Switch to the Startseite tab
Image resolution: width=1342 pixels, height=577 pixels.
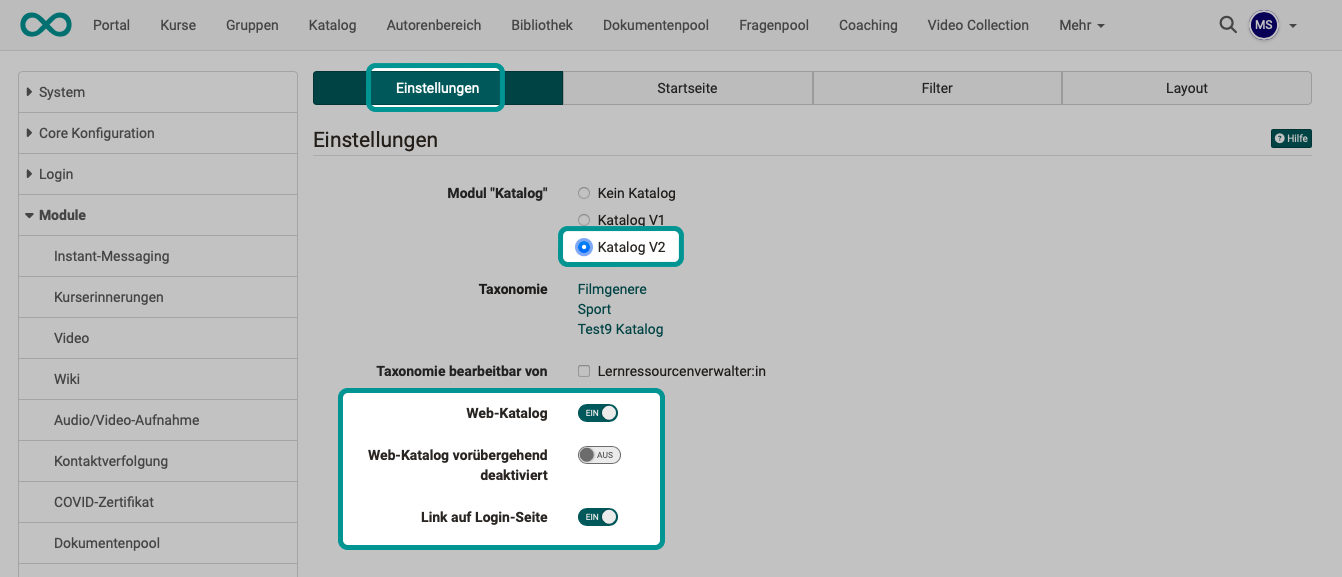click(x=687, y=88)
